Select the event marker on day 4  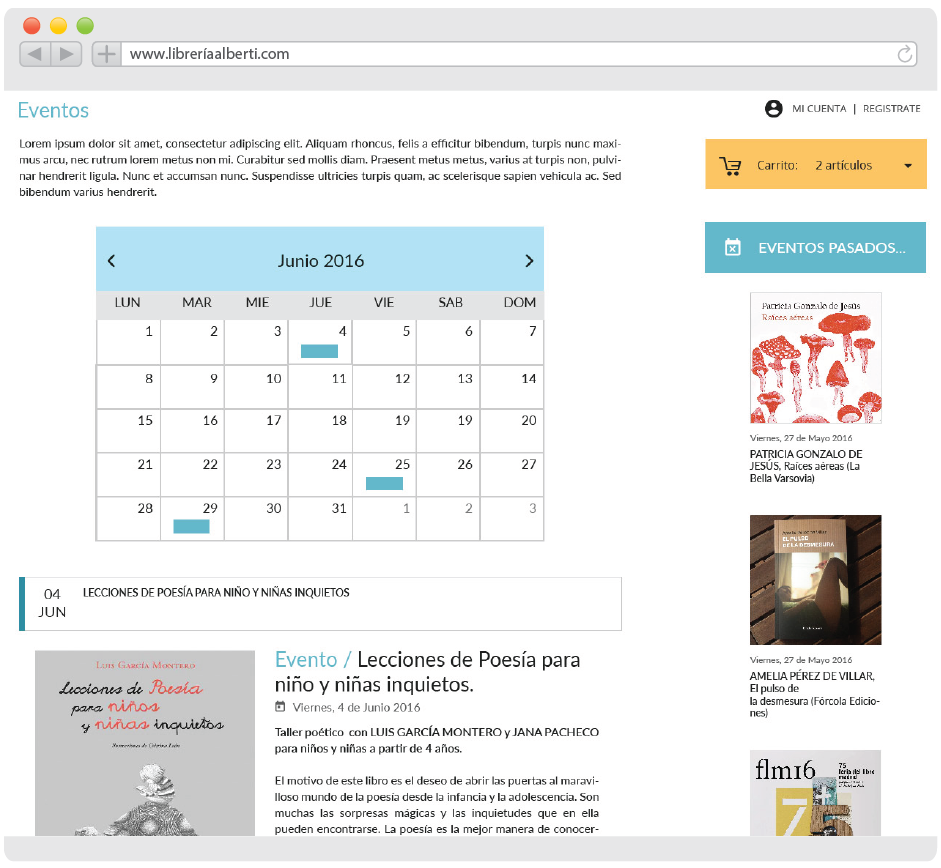(x=319, y=351)
